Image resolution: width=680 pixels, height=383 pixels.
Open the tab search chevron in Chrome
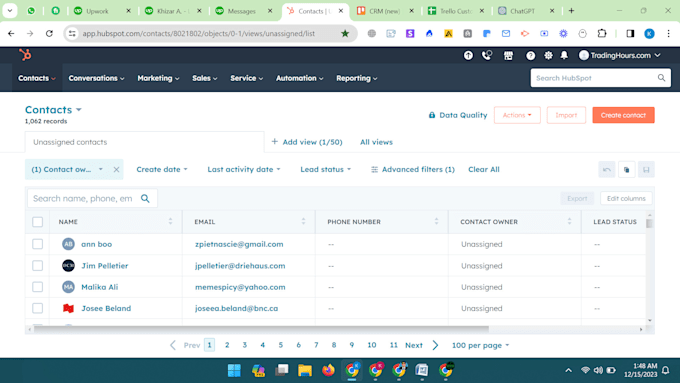click(x=10, y=11)
